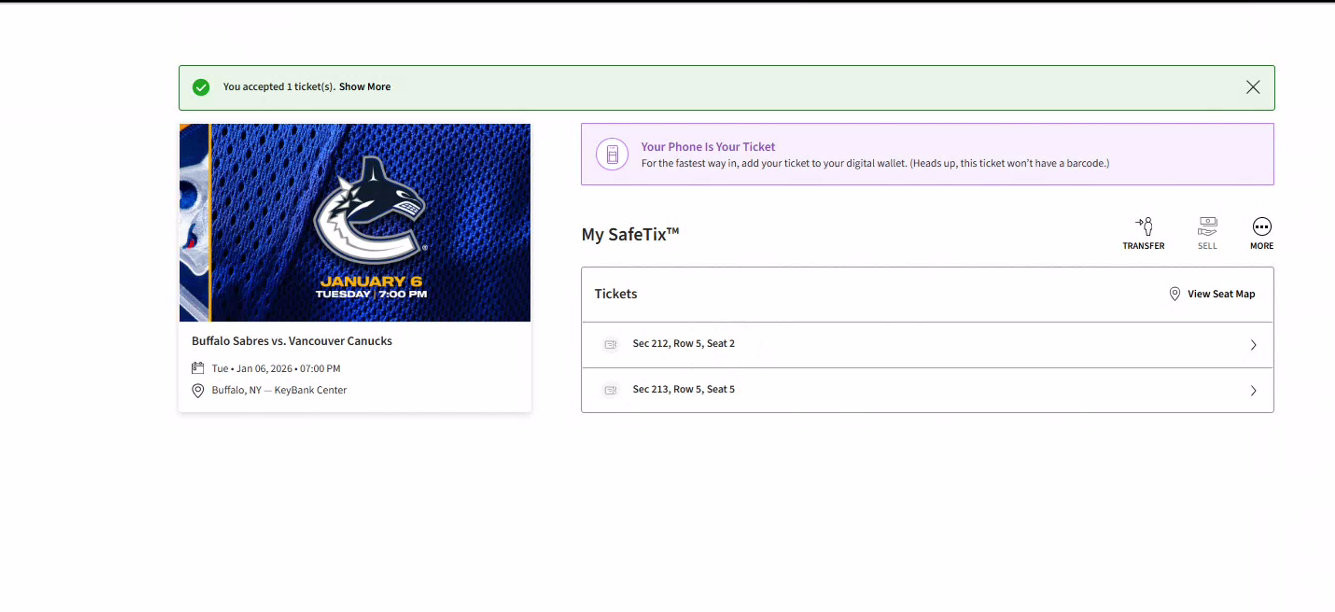
Task: Dismiss the accepted ticket notification banner
Action: coord(1253,87)
